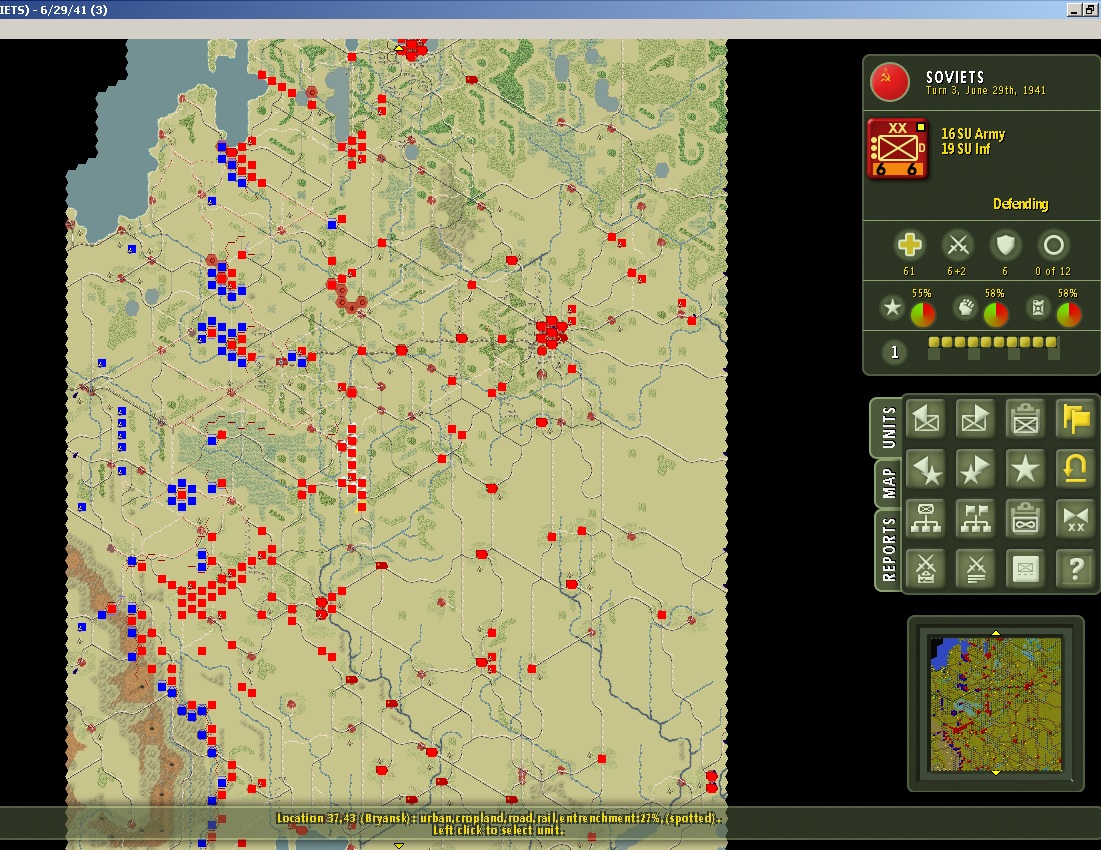This screenshot has height=850, width=1101.
Task: Open order of battle hierarchy icon
Action: click(925, 518)
